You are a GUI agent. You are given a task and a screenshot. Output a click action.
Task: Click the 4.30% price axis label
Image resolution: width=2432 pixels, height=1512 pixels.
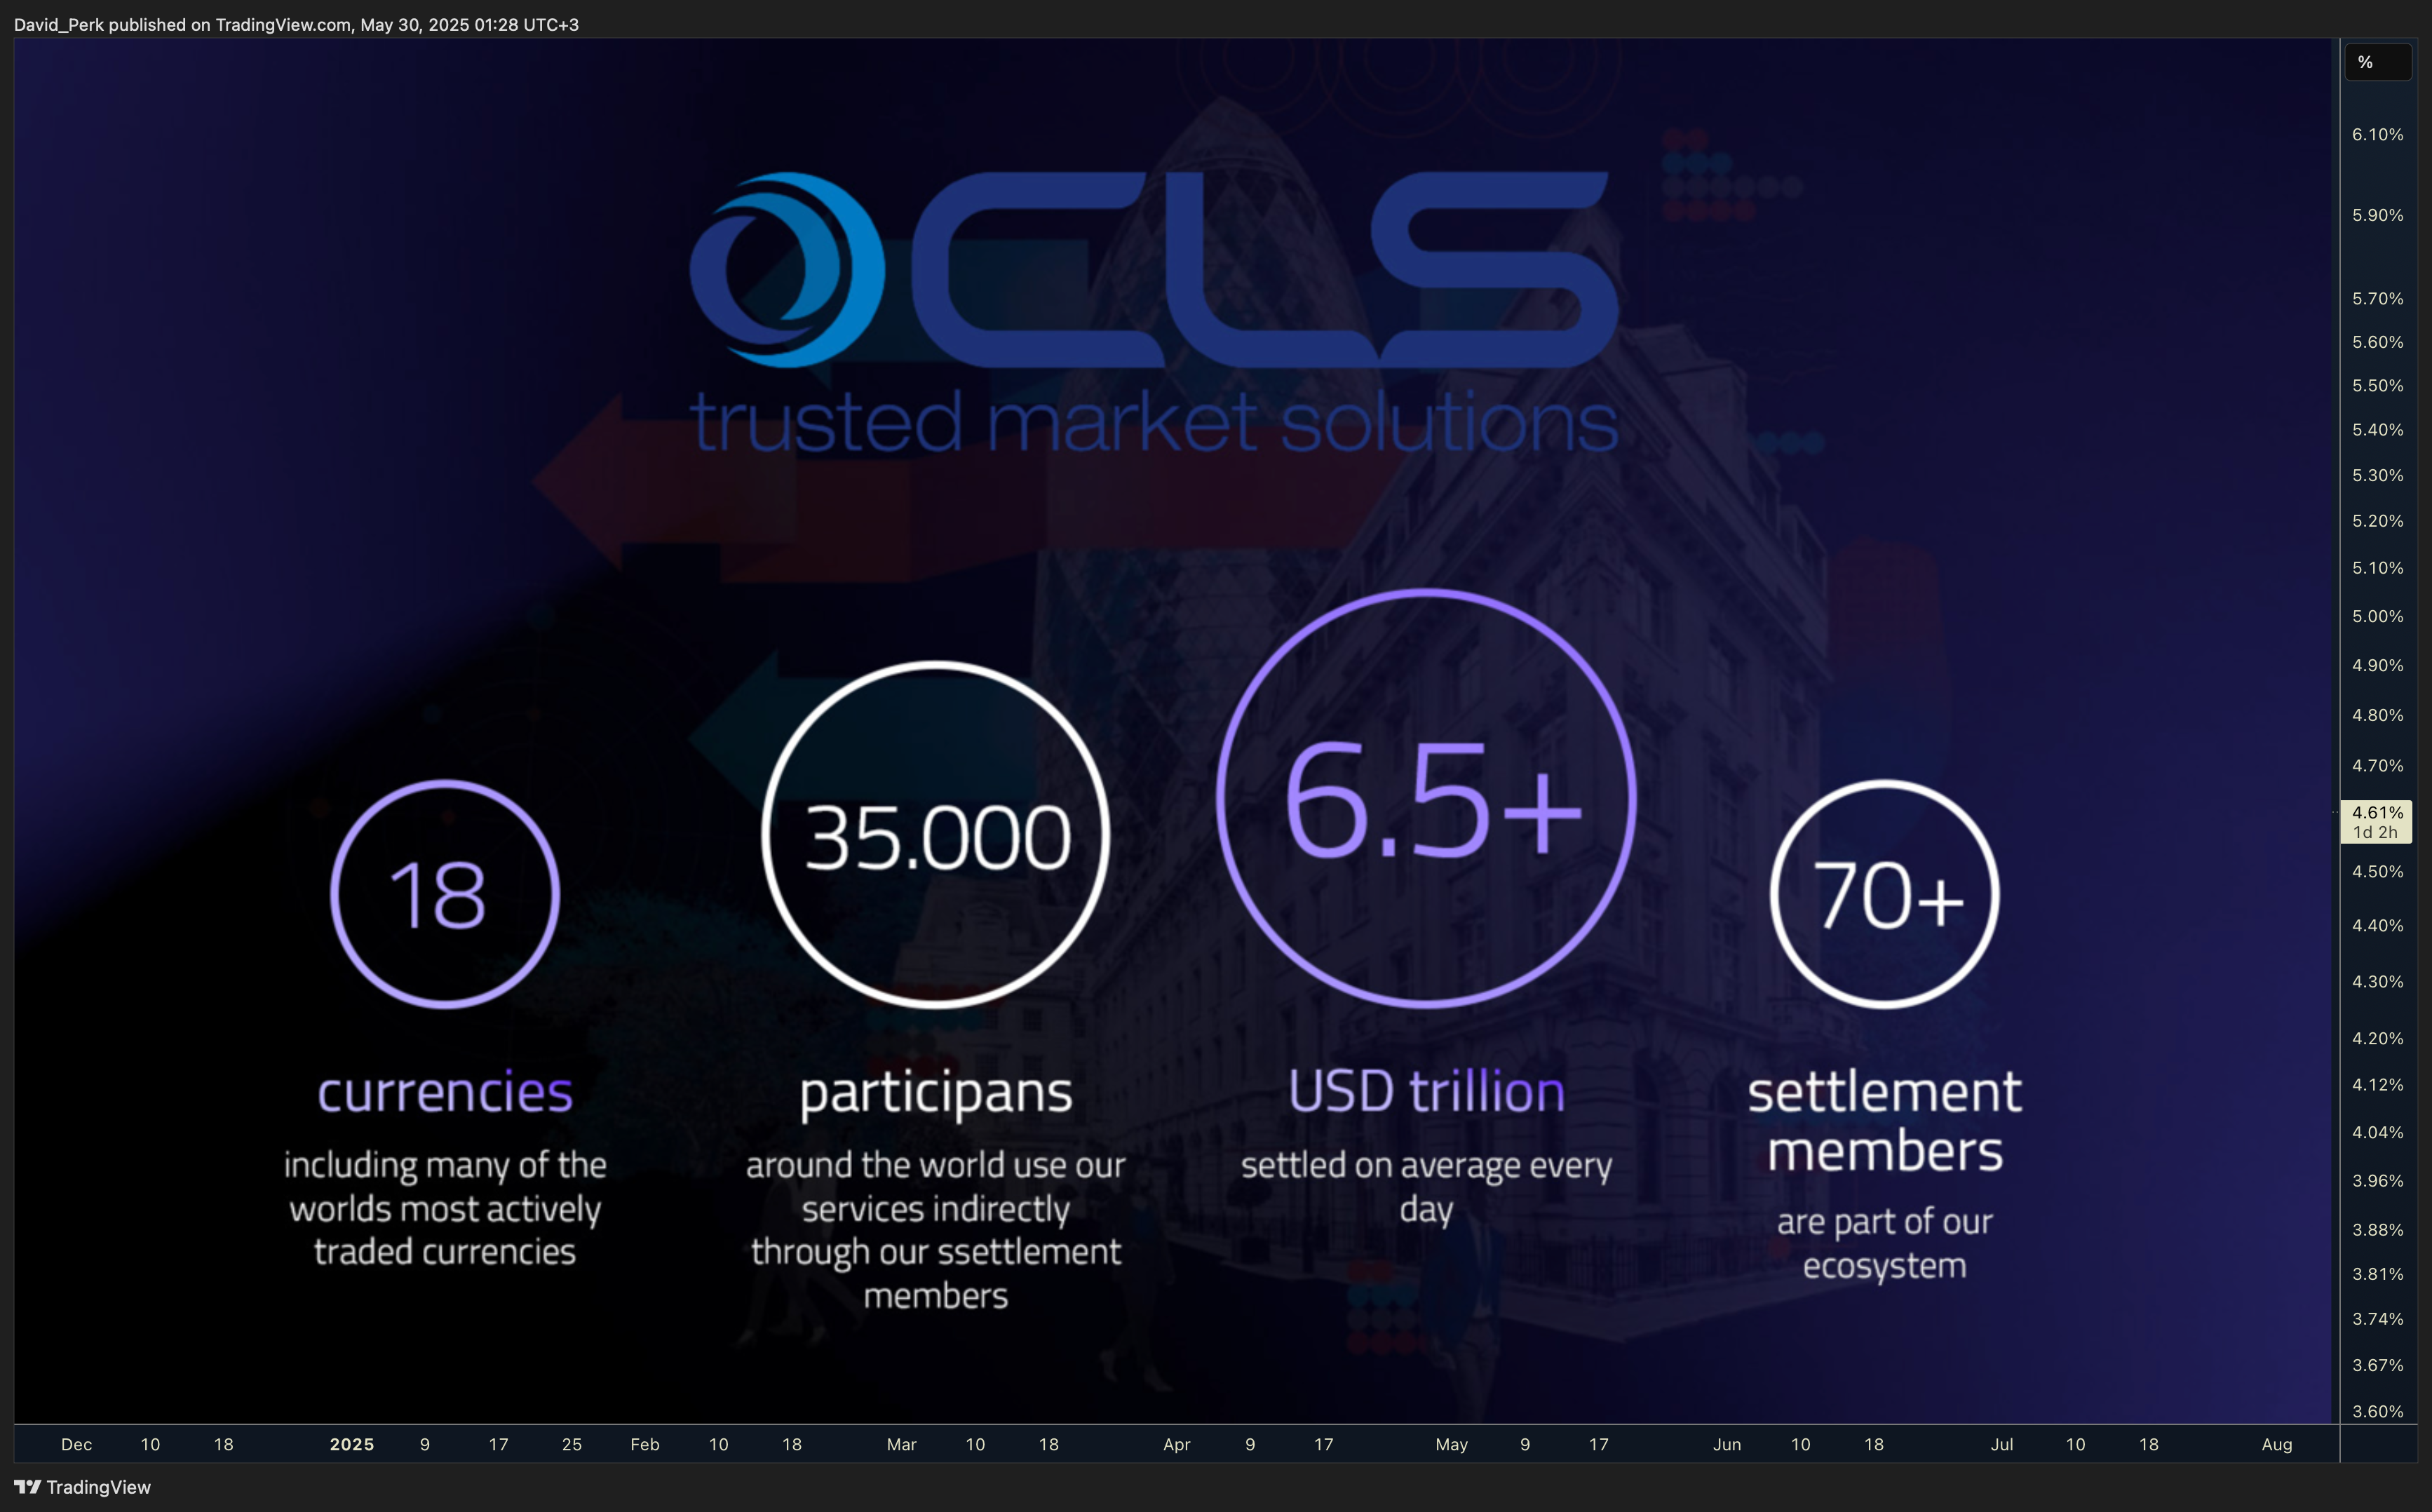[x=2377, y=981]
